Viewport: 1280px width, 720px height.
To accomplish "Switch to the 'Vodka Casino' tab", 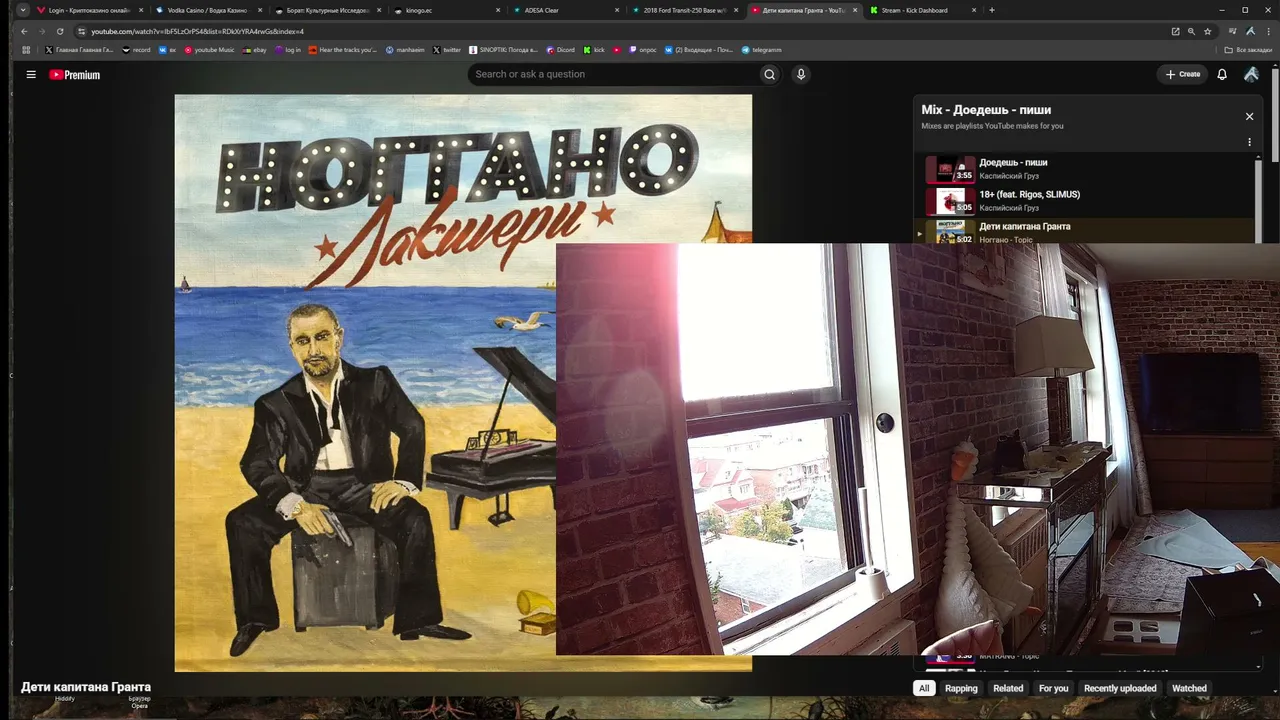I will [x=206, y=10].
